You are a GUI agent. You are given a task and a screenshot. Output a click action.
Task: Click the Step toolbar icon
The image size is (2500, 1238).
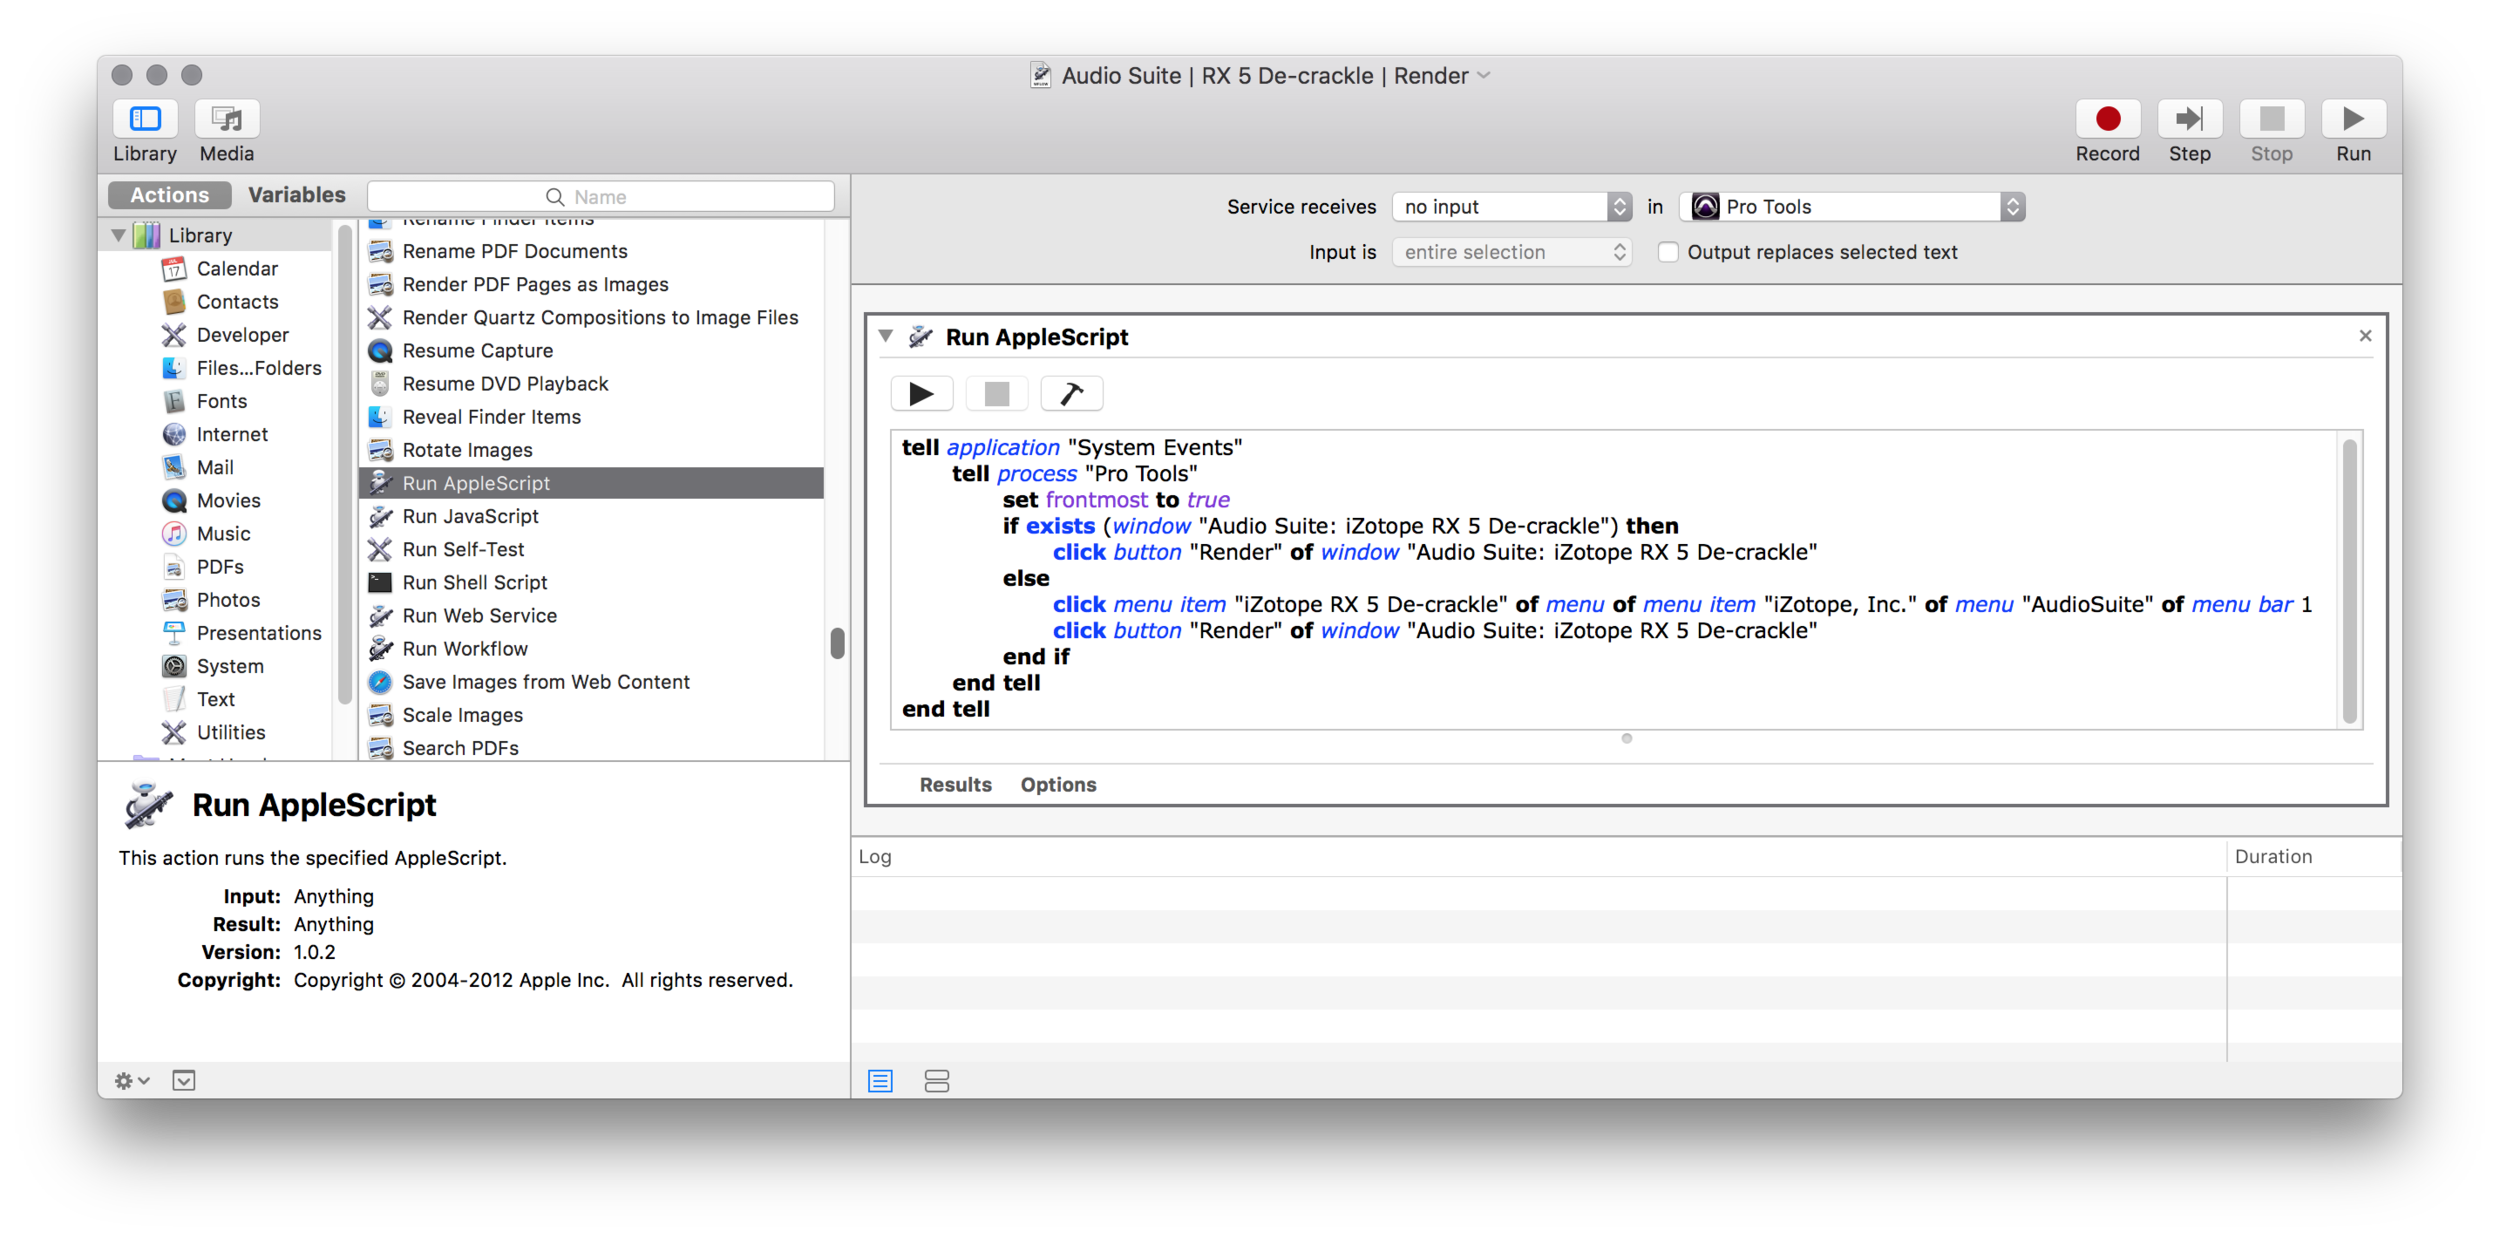2189,119
